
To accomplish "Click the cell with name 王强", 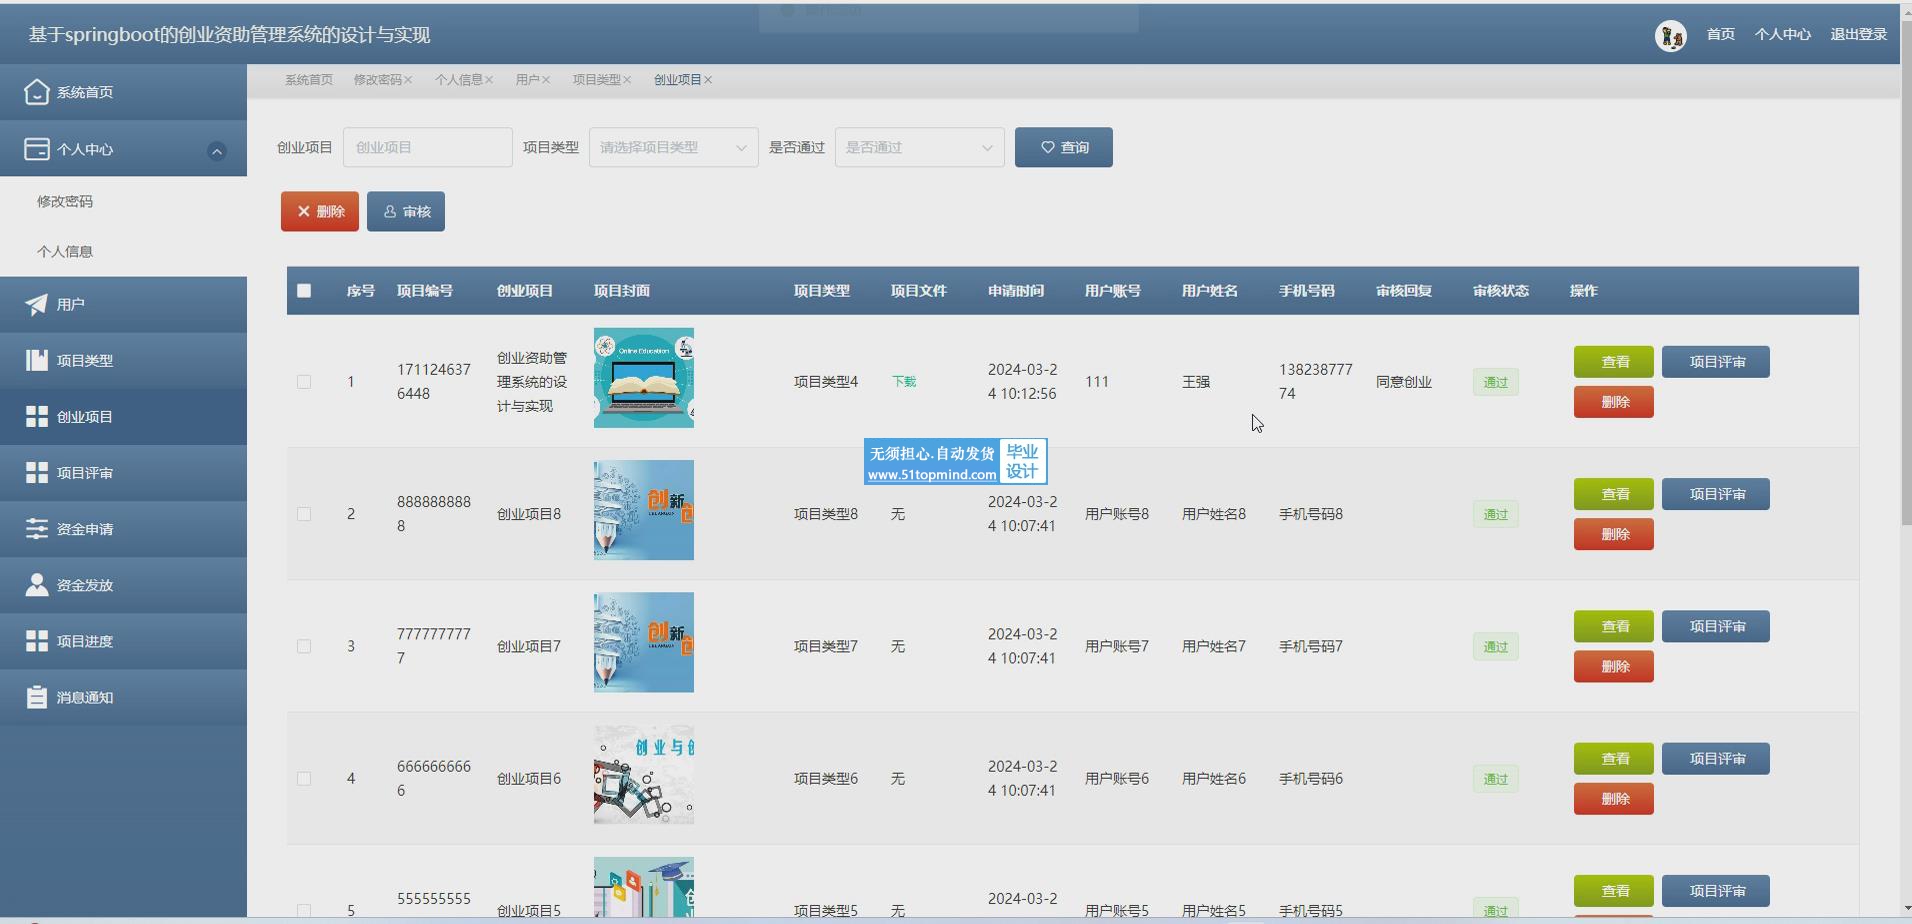I will point(1196,382).
